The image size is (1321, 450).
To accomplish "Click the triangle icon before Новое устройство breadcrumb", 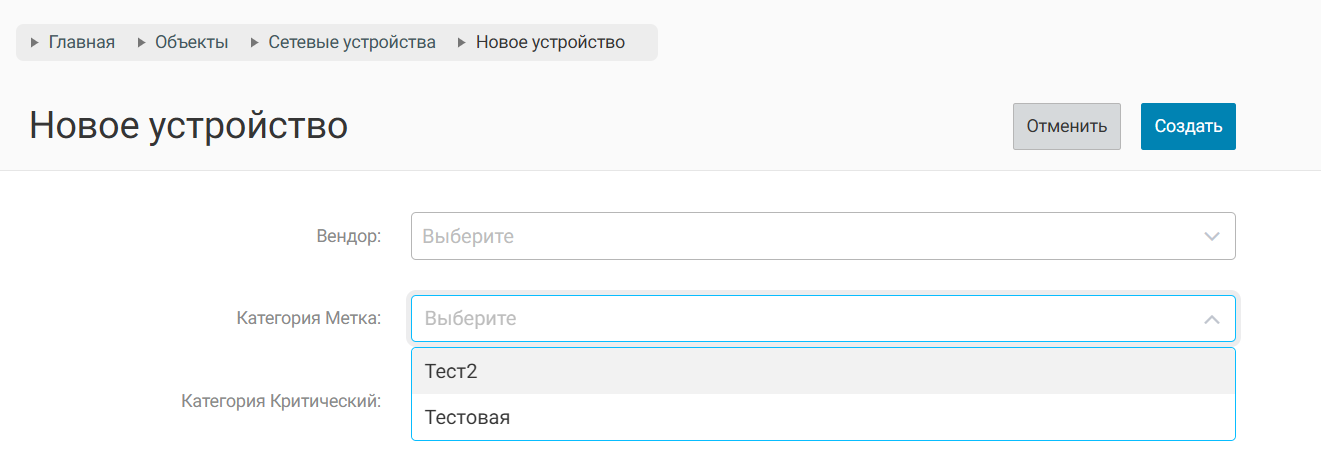I will coord(462,43).
